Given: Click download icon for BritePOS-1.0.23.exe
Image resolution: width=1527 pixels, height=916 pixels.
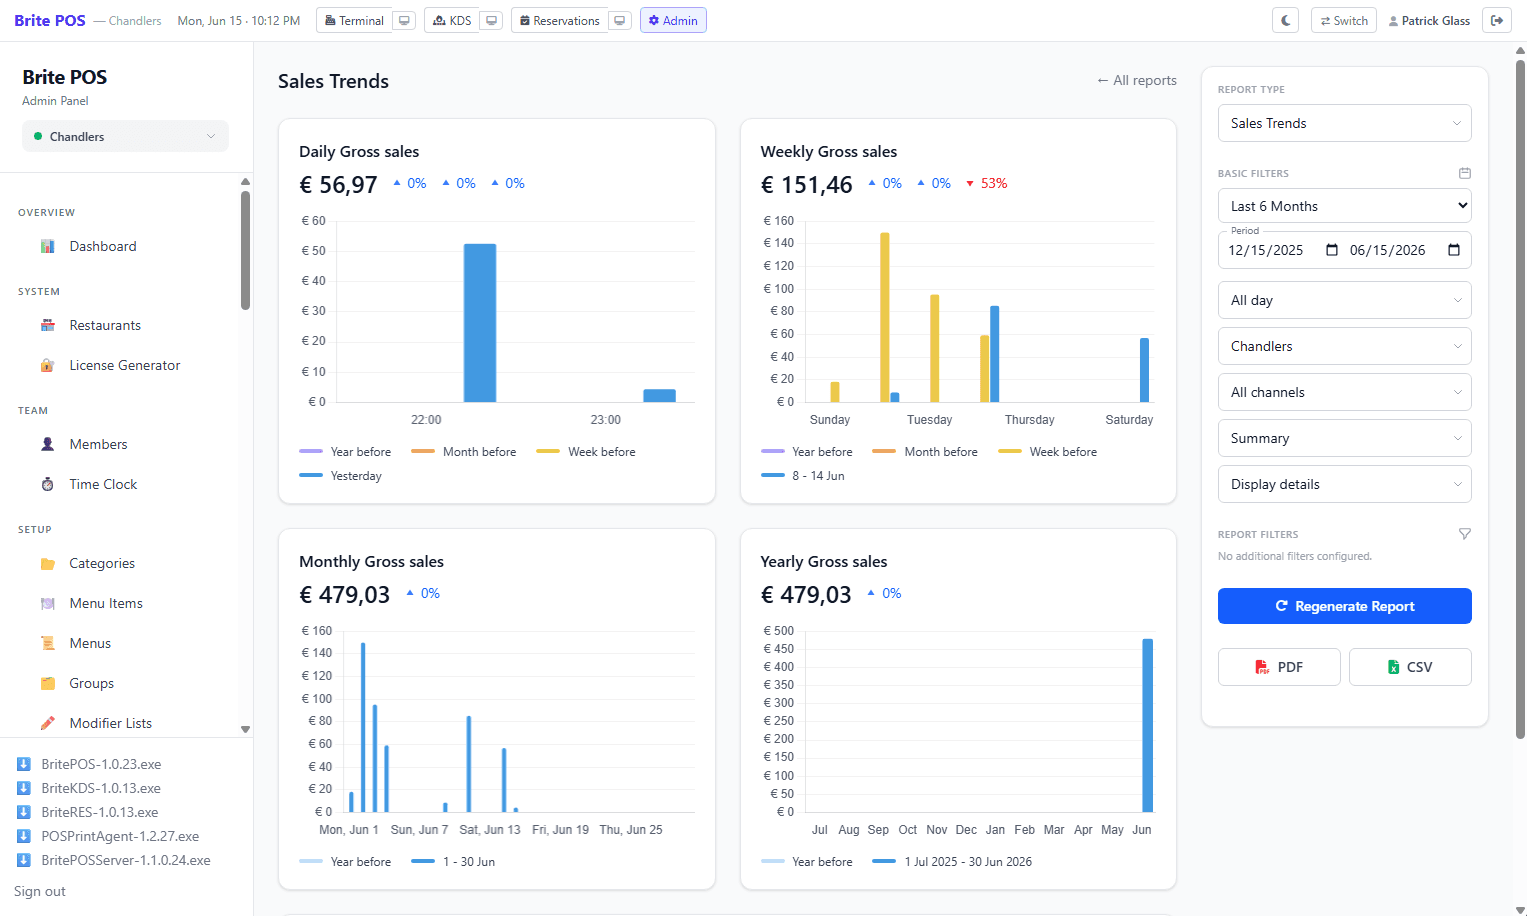Looking at the screenshot, I should coord(24,764).
